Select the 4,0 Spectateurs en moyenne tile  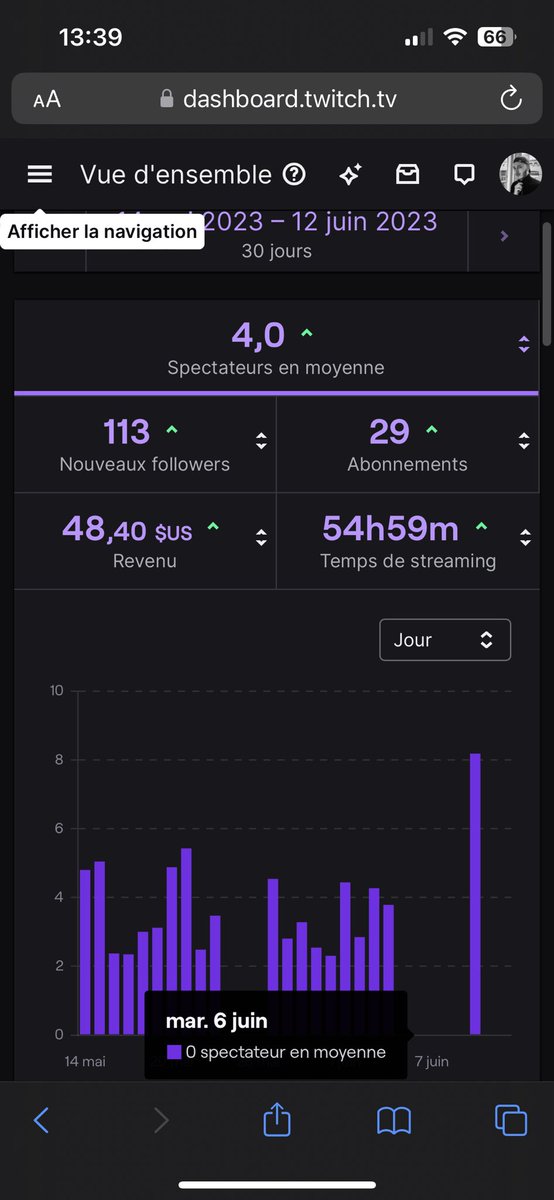pyautogui.click(x=276, y=347)
